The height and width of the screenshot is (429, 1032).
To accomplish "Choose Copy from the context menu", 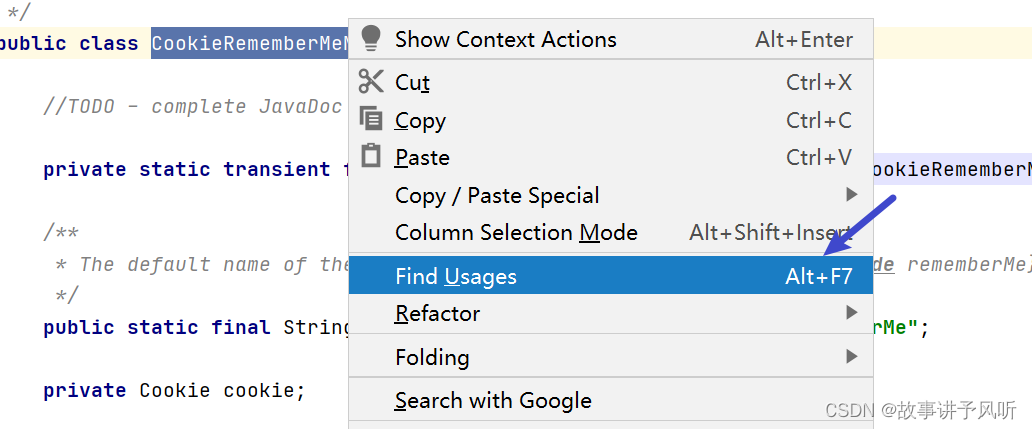I will 420,120.
